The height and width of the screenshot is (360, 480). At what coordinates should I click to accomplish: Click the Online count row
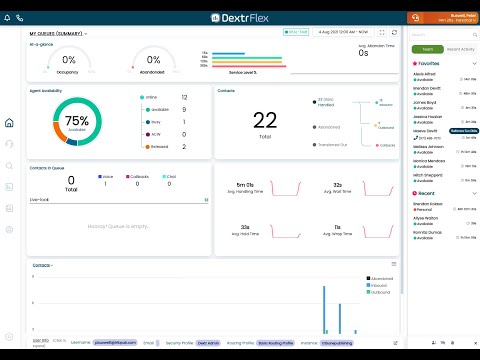(164, 97)
